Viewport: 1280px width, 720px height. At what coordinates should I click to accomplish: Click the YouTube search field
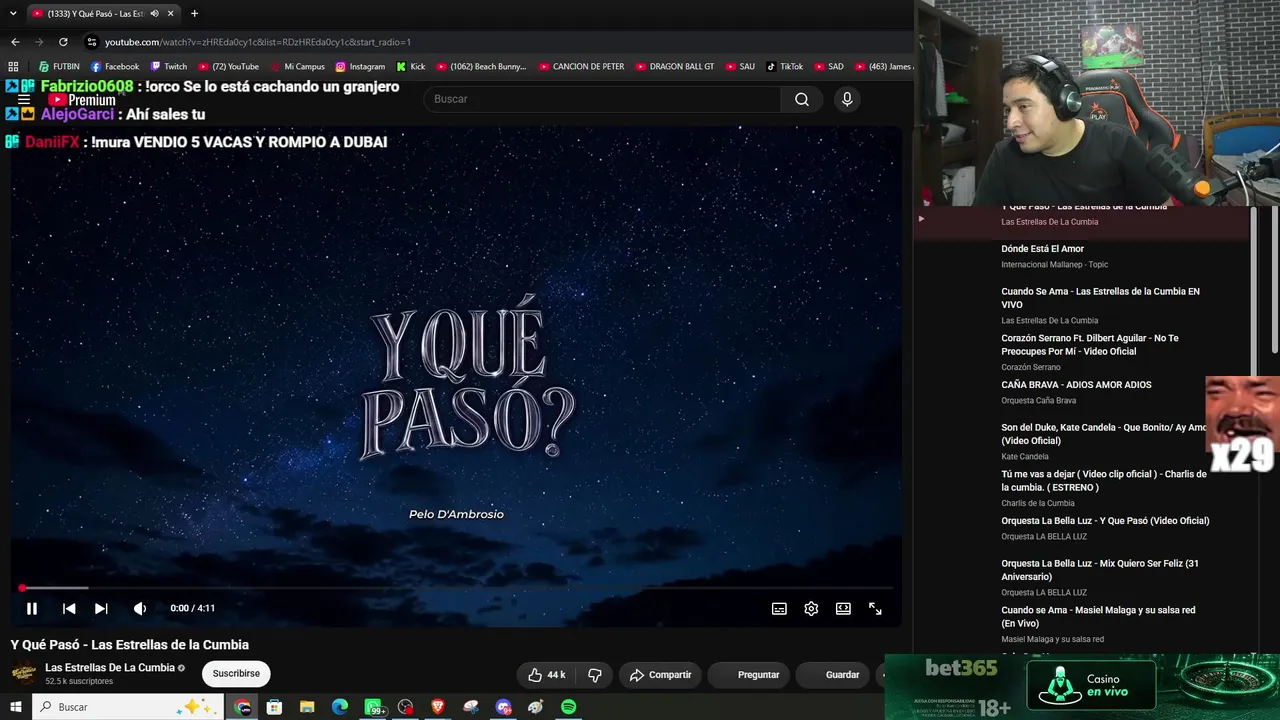[x=603, y=99]
